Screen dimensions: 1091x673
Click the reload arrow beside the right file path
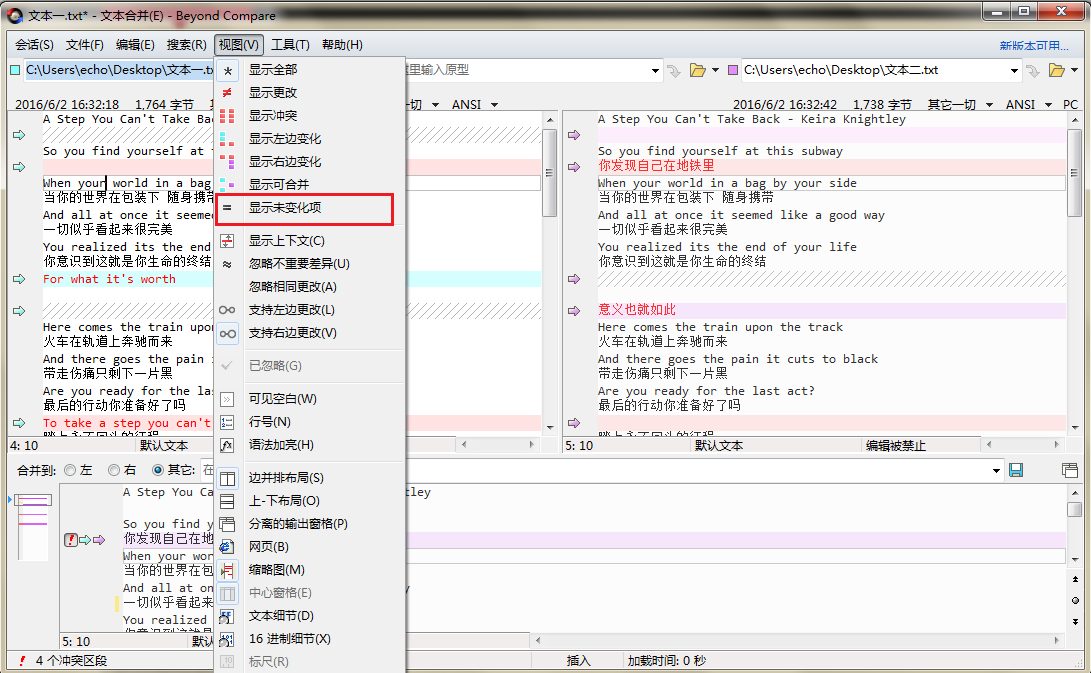pos(1033,71)
